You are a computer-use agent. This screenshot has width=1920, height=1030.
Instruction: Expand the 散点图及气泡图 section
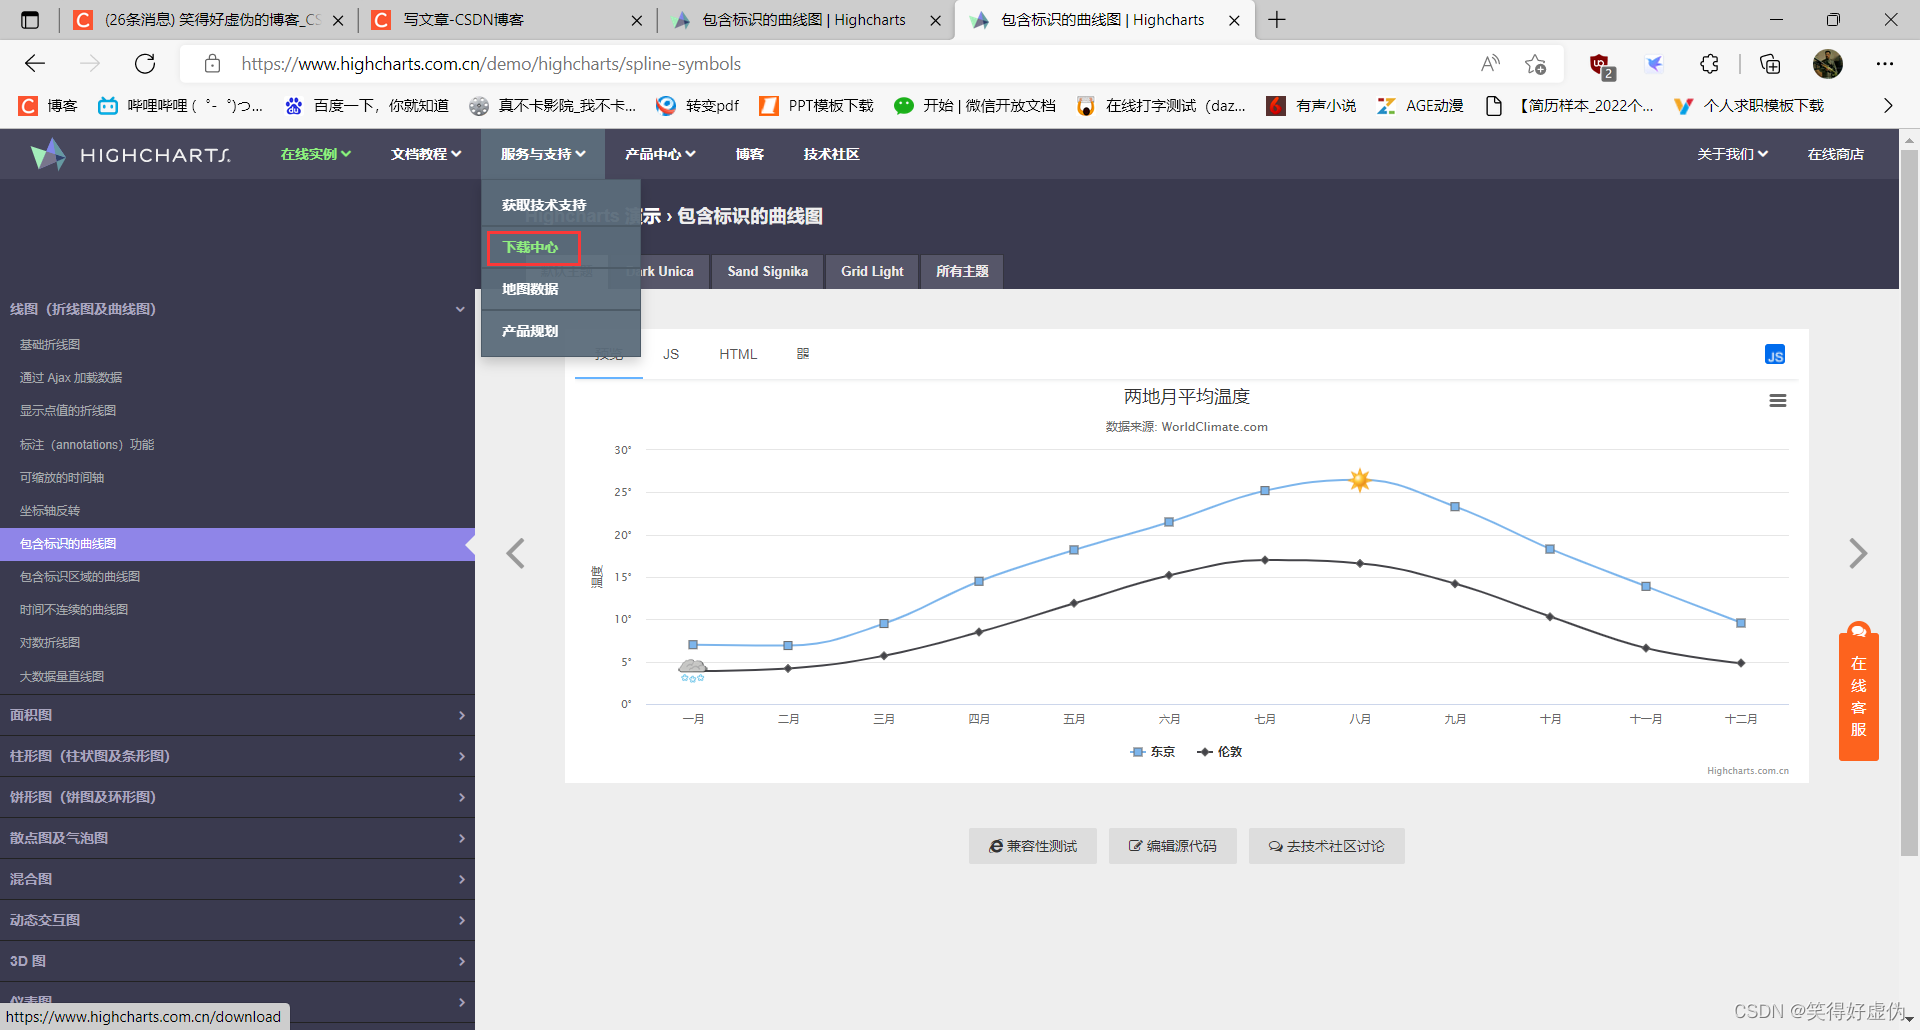click(237, 838)
